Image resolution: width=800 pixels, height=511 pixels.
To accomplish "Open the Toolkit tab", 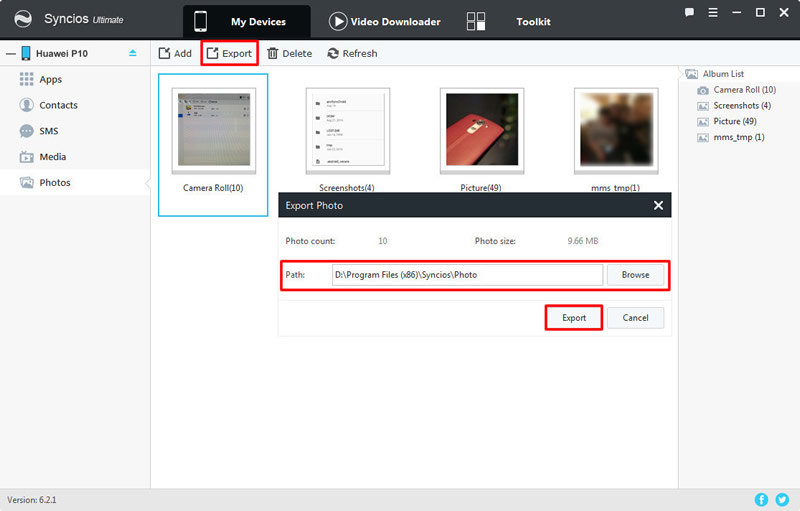I will [x=533, y=21].
